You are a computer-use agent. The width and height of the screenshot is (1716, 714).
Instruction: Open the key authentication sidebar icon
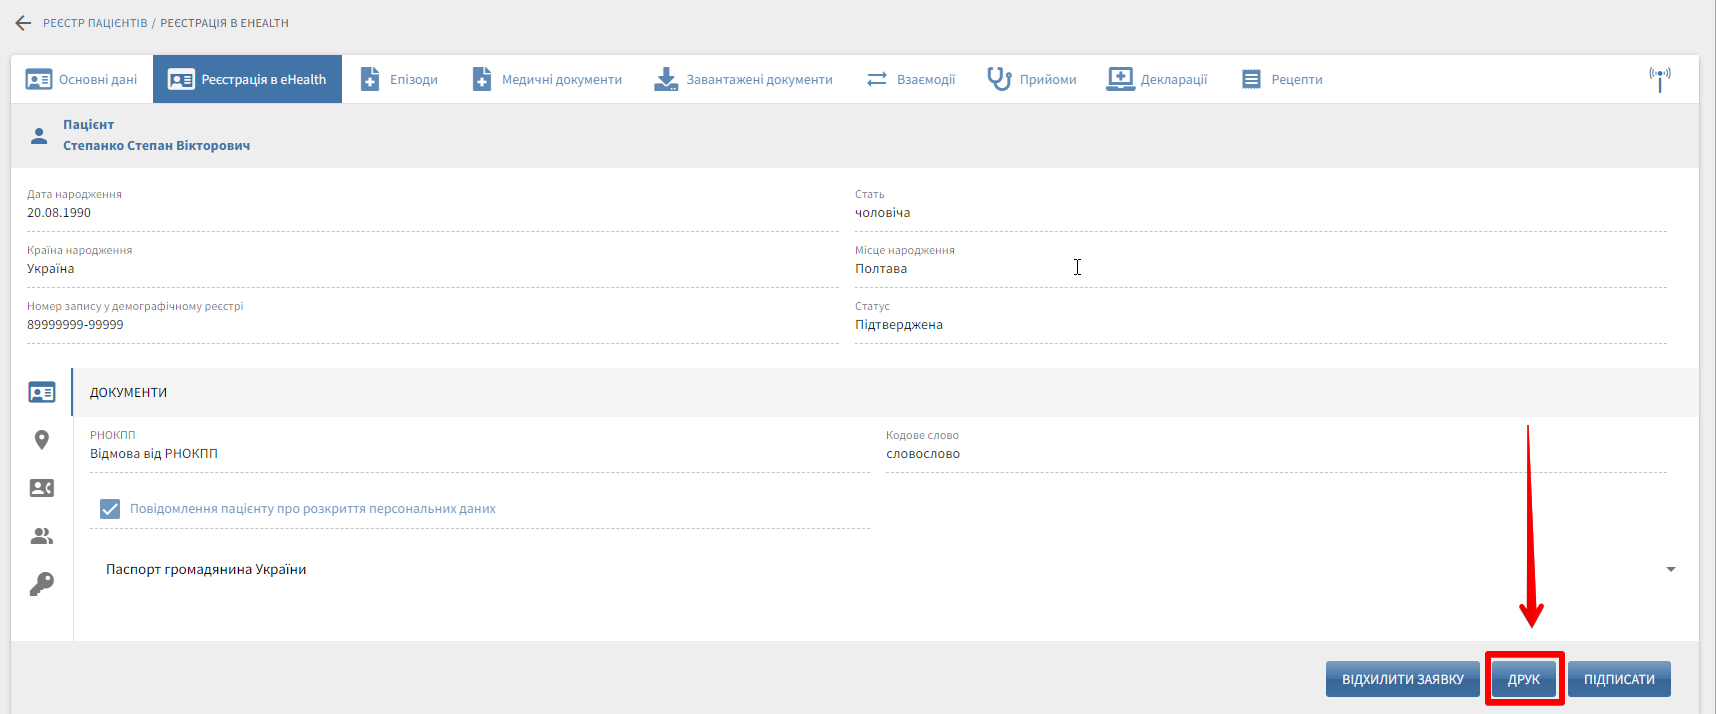pyautogui.click(x=42, y=584)
